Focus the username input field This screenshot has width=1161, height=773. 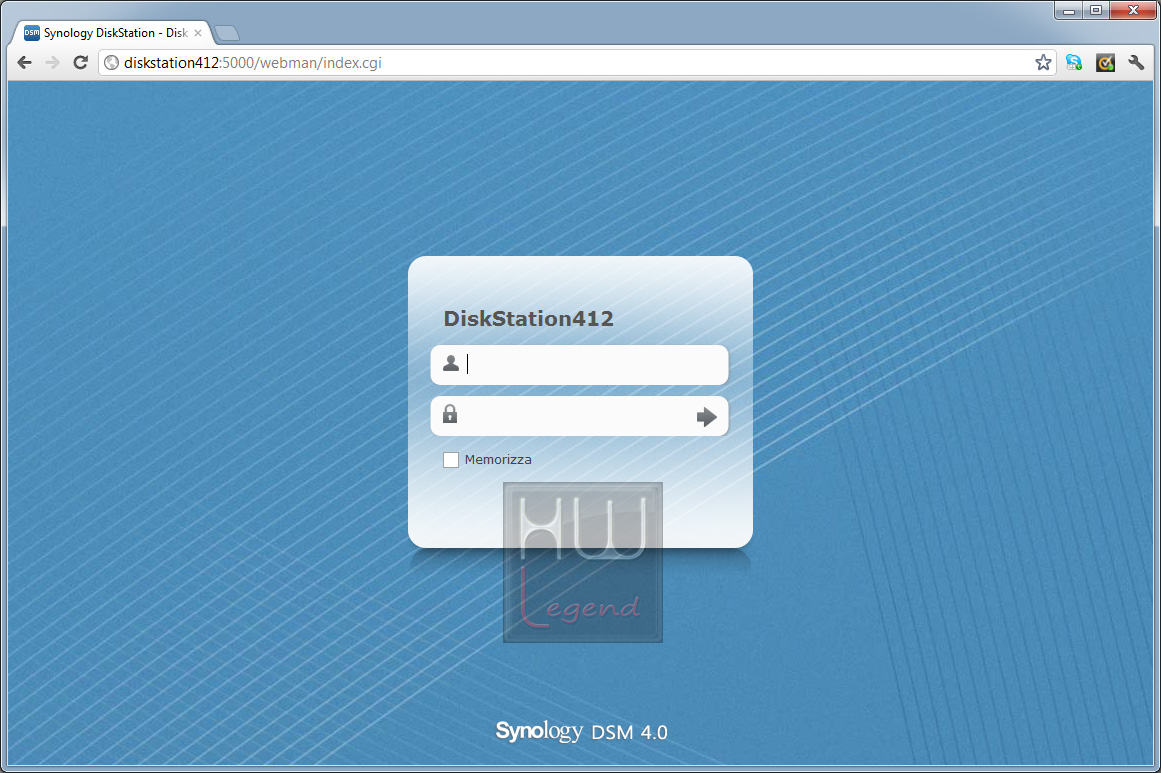580,364
